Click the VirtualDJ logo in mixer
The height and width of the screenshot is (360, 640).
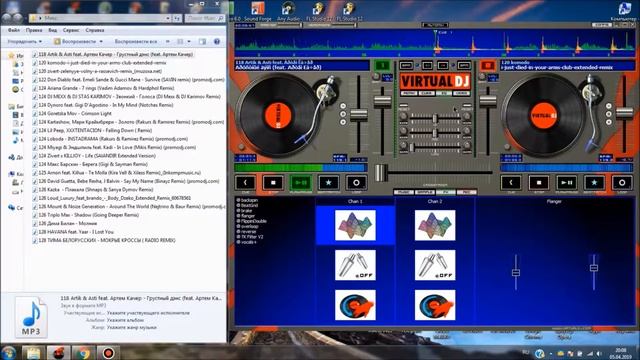click(435, 82)
